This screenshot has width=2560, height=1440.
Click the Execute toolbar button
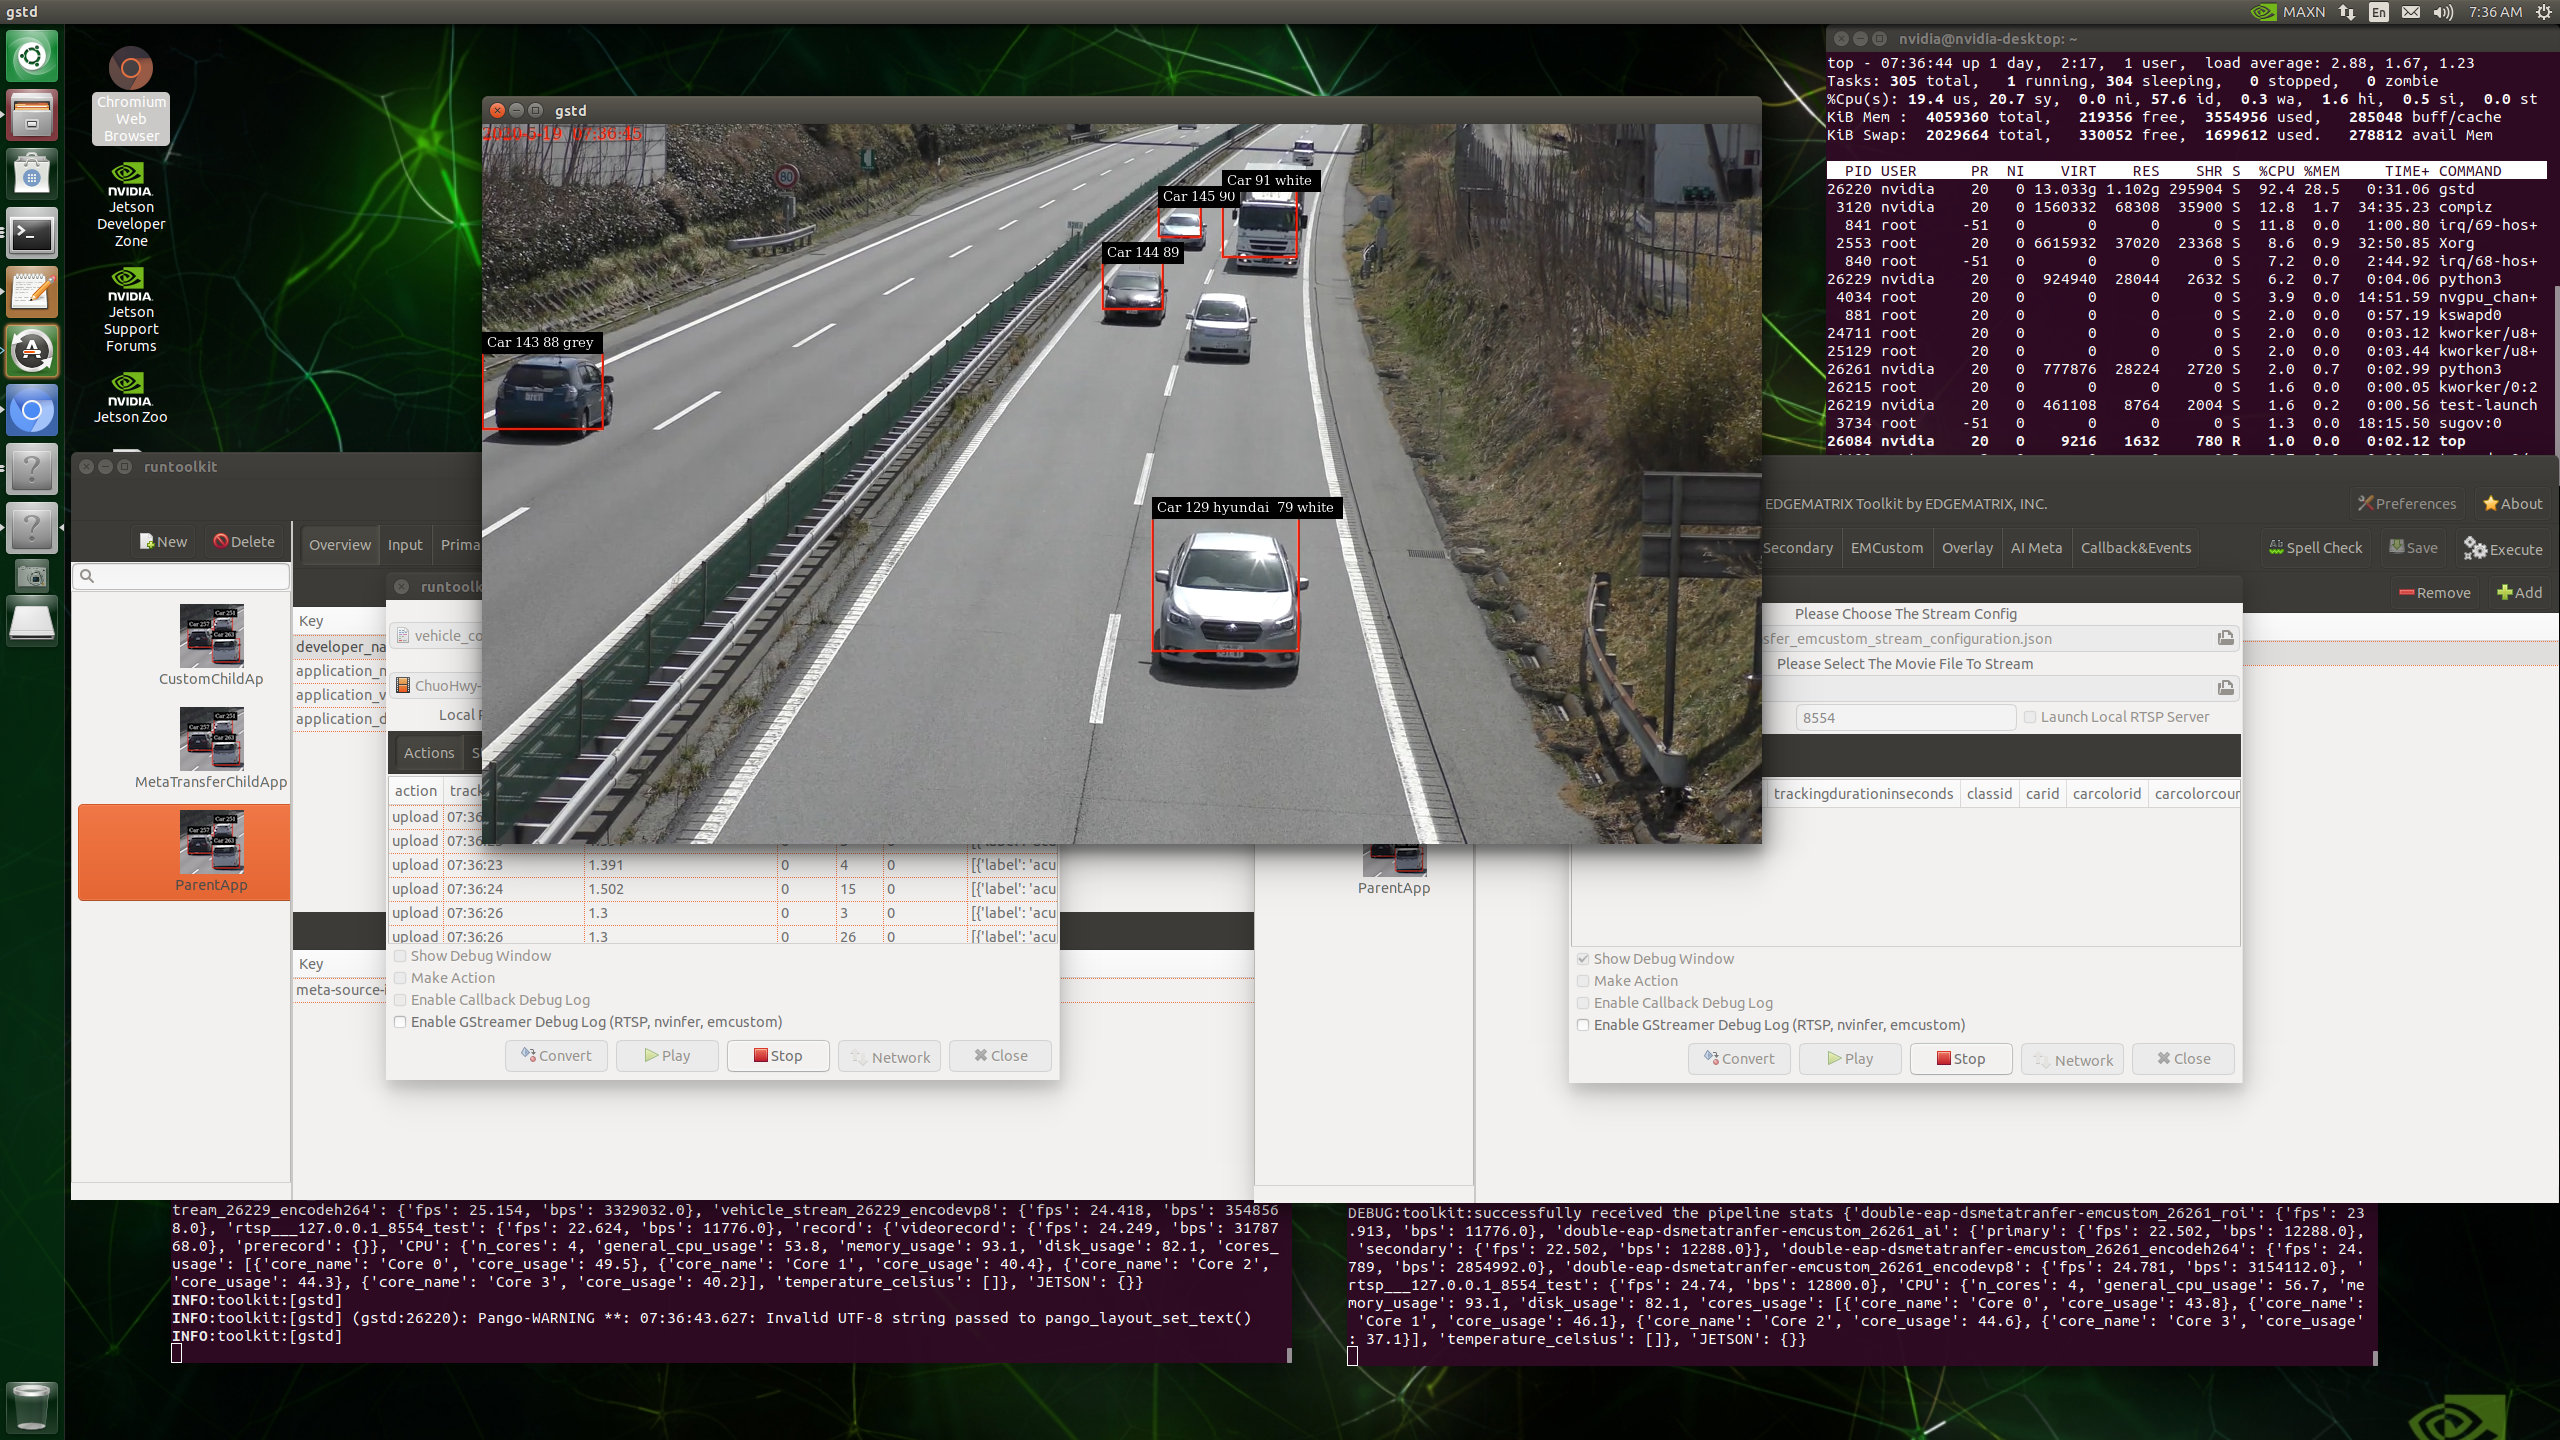[2503, 548]
